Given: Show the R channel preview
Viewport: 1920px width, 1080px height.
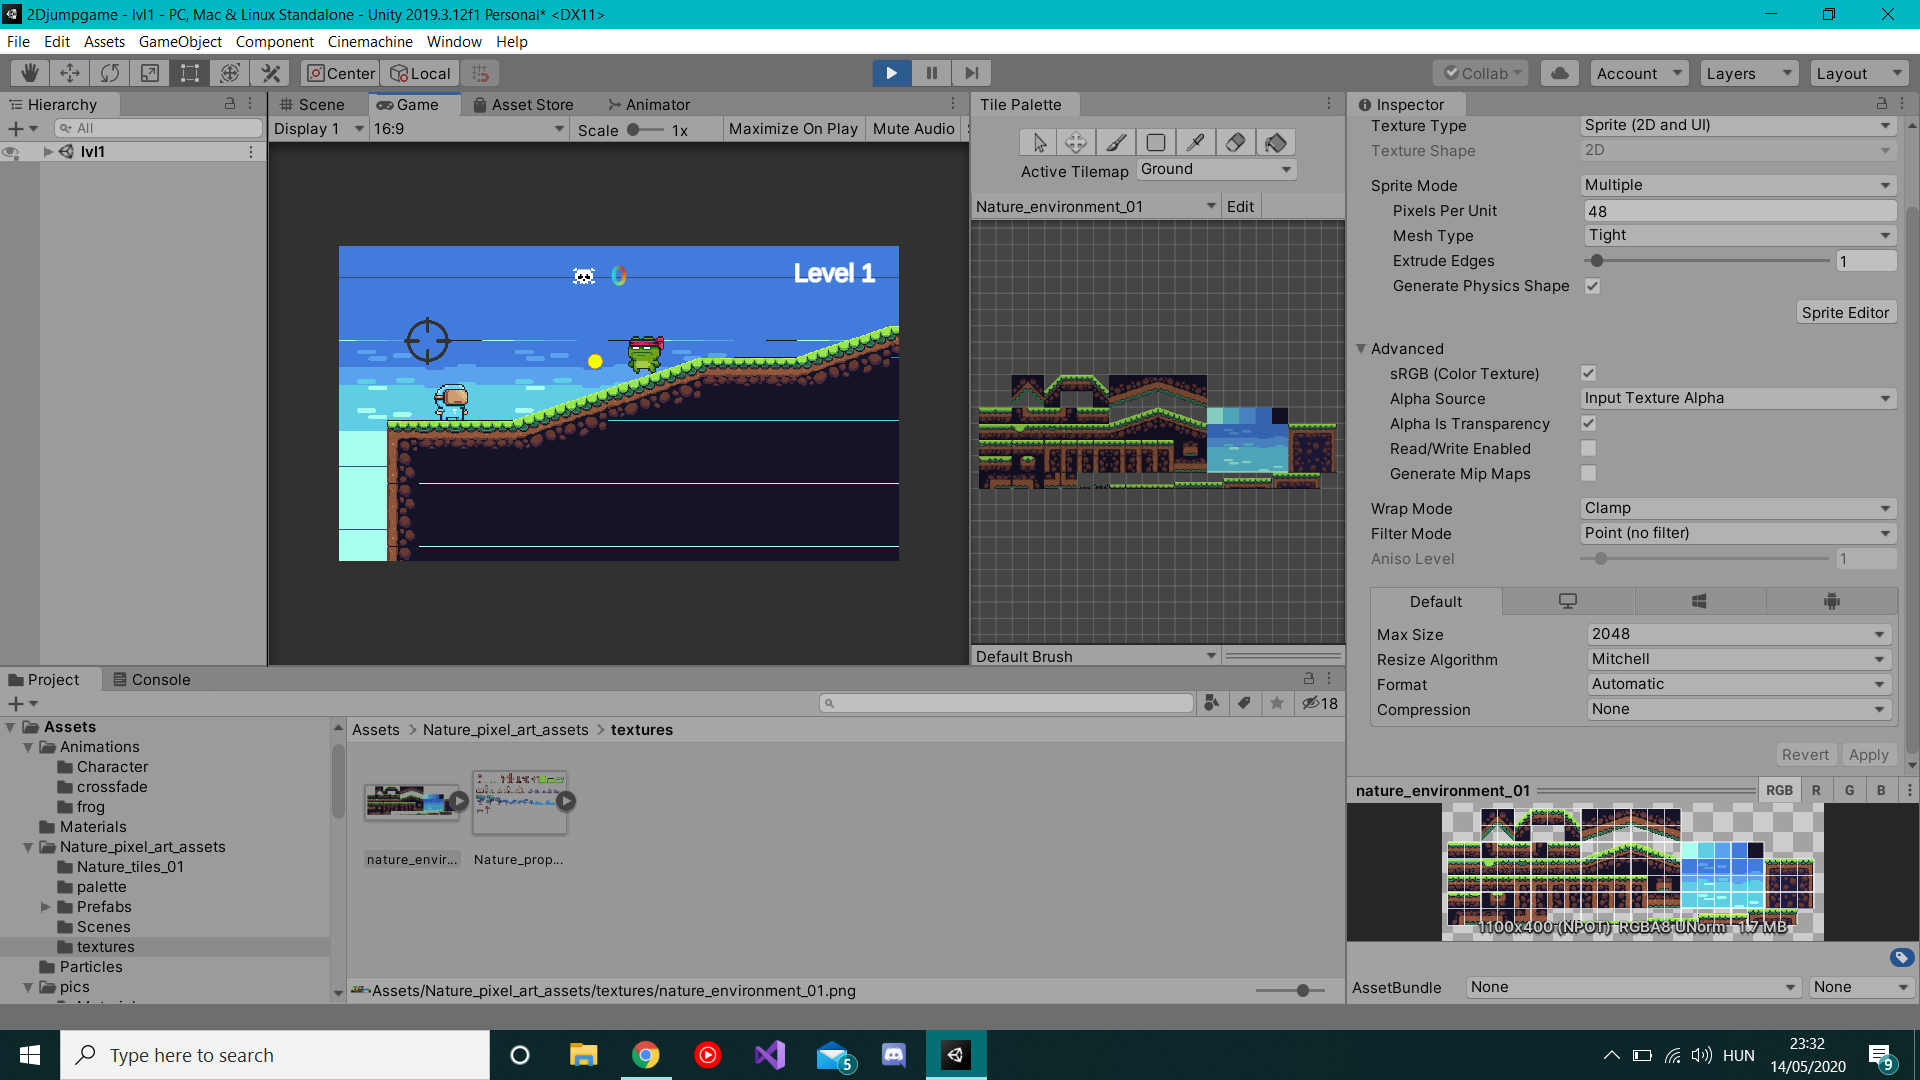Looking at the screenshot, I should click(1816, 790).
